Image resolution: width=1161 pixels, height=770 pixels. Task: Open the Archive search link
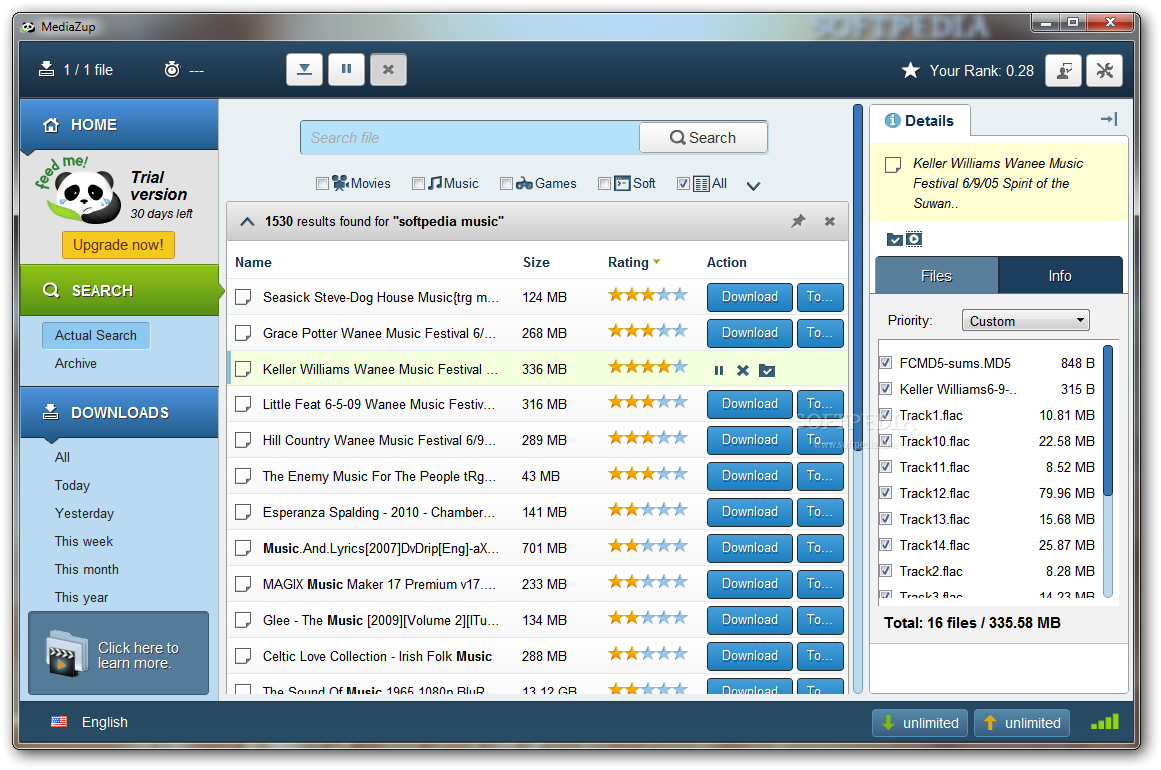[76, 364]
